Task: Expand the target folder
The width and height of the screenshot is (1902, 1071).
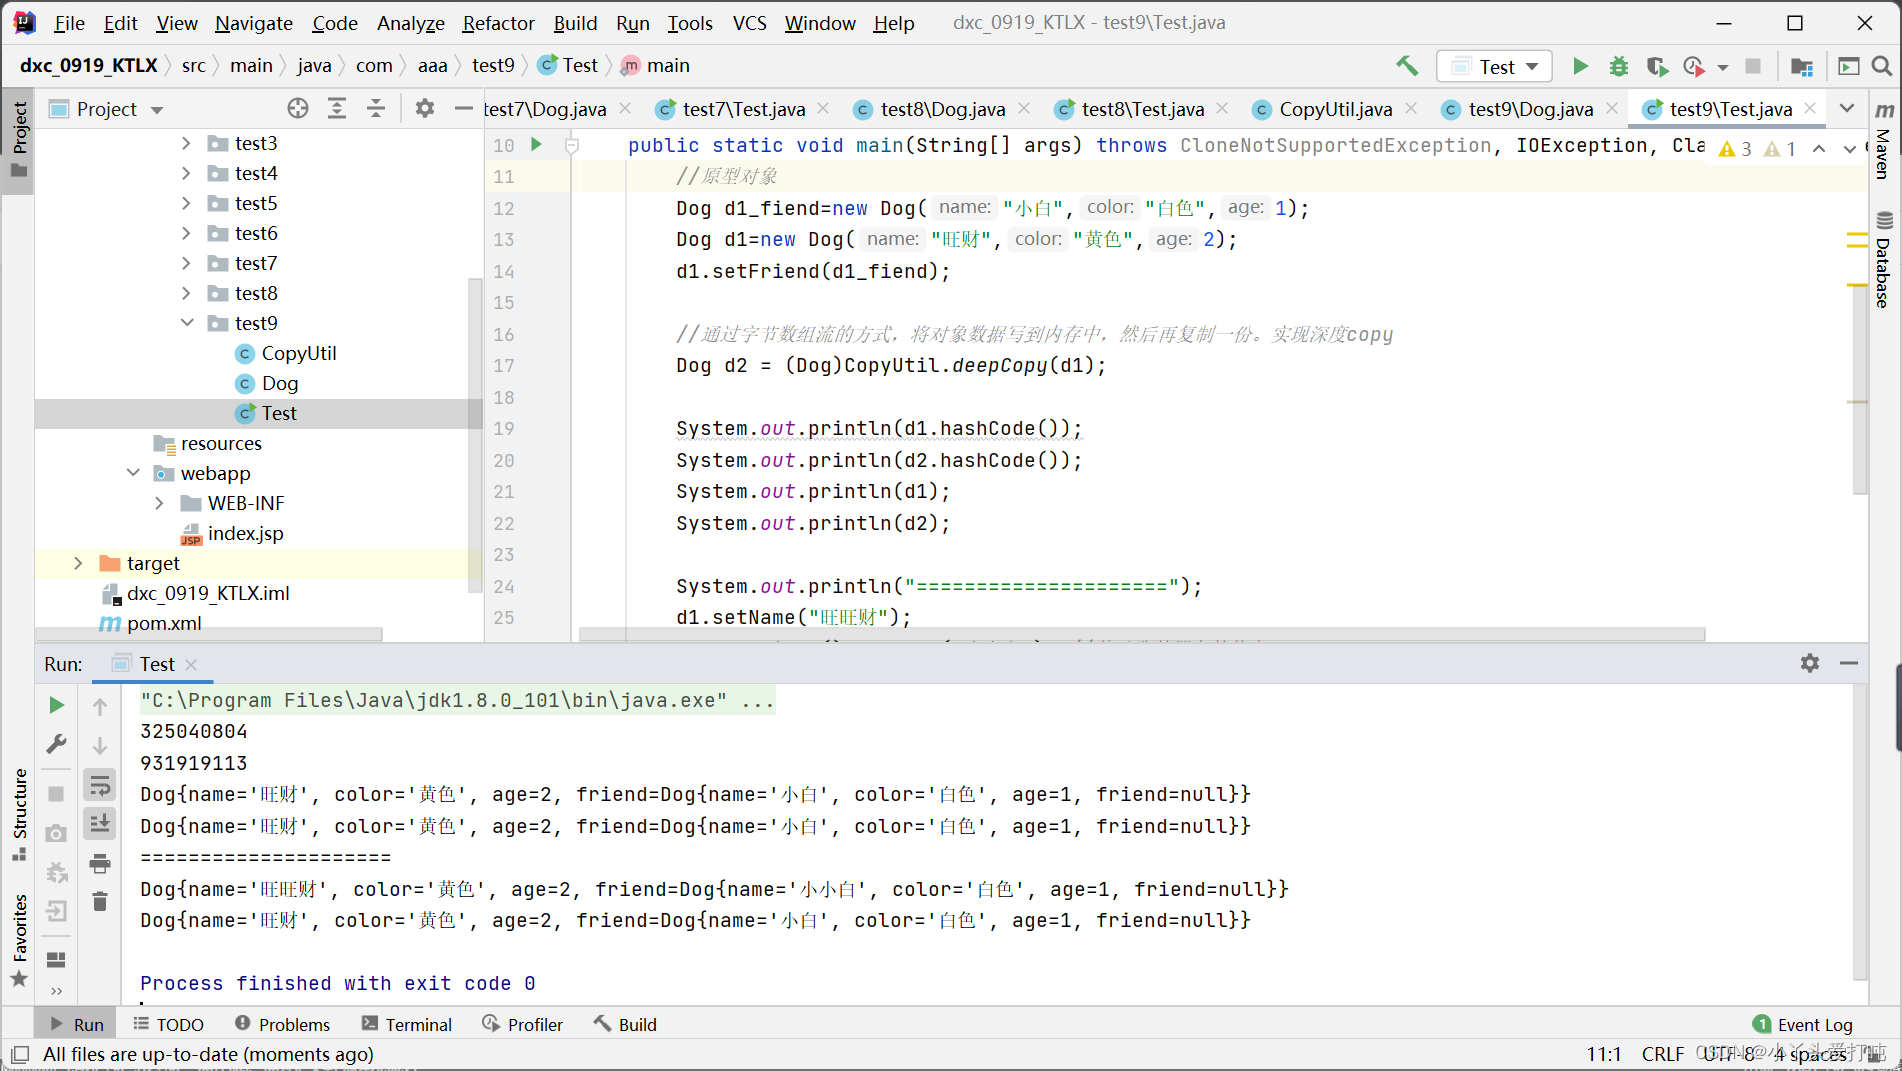Action: click(x=79, y=563)
